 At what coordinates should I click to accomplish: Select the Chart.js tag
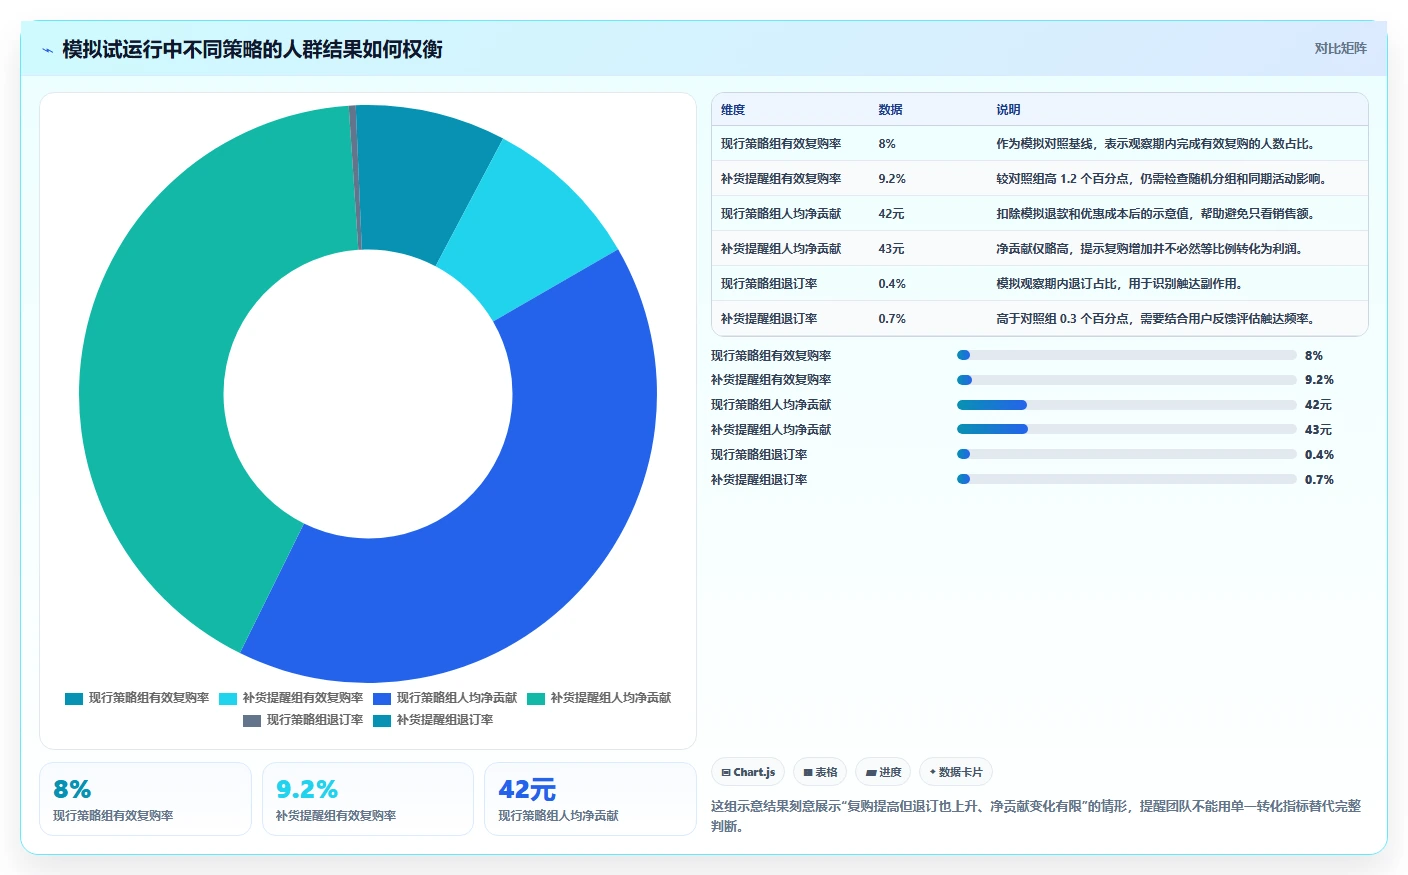click(x=748, y=772)
